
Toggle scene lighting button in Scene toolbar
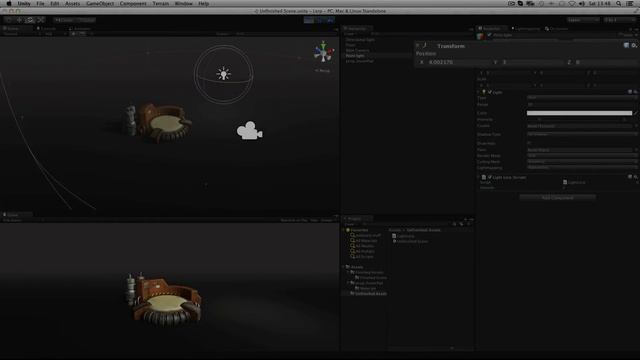click(74, 34)
